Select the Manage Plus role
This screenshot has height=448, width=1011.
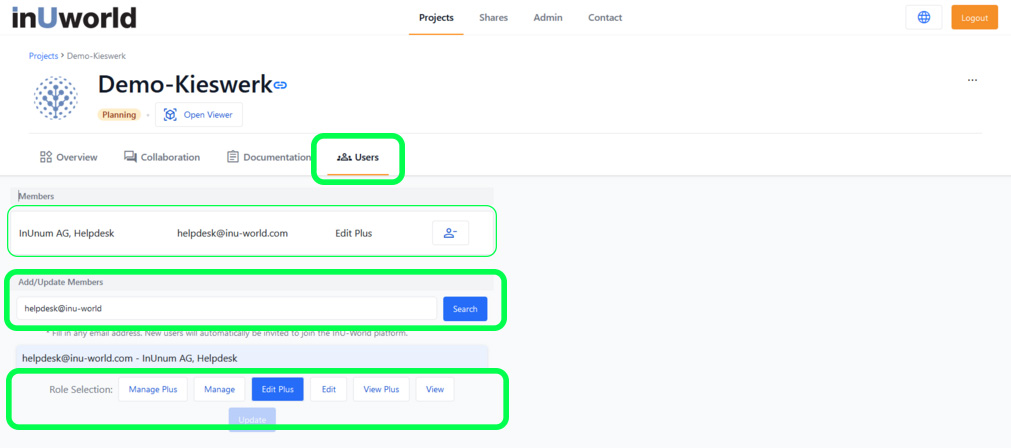point(152,389)
